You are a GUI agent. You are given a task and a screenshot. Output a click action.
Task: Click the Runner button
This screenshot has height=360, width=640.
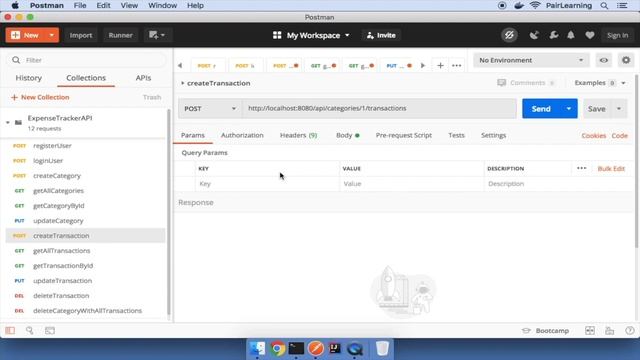point(120,35)
